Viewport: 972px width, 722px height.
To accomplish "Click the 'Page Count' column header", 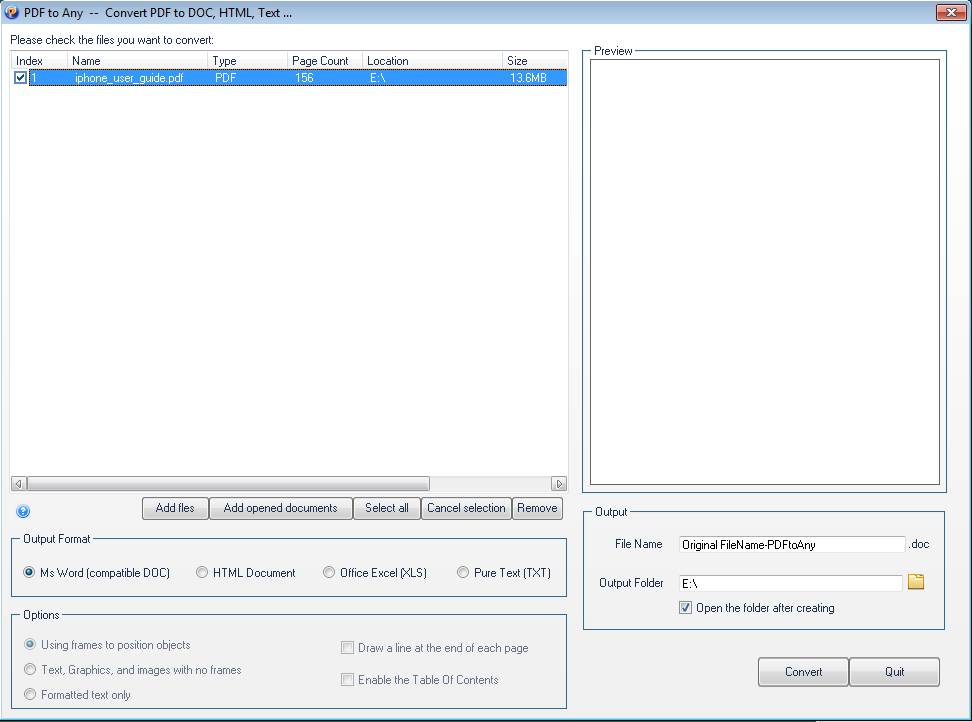I will coord(322,60).
